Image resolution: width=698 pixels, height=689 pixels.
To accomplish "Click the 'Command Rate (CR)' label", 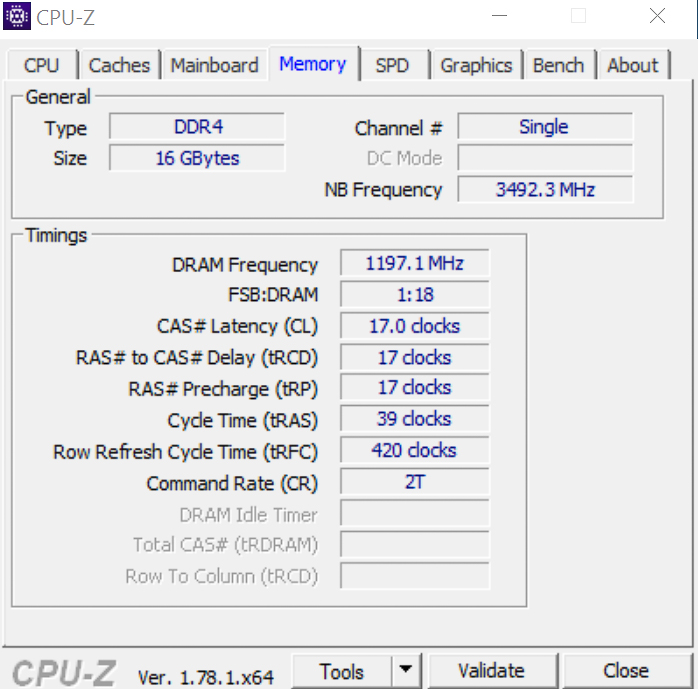I will click(x=232, y=484).
